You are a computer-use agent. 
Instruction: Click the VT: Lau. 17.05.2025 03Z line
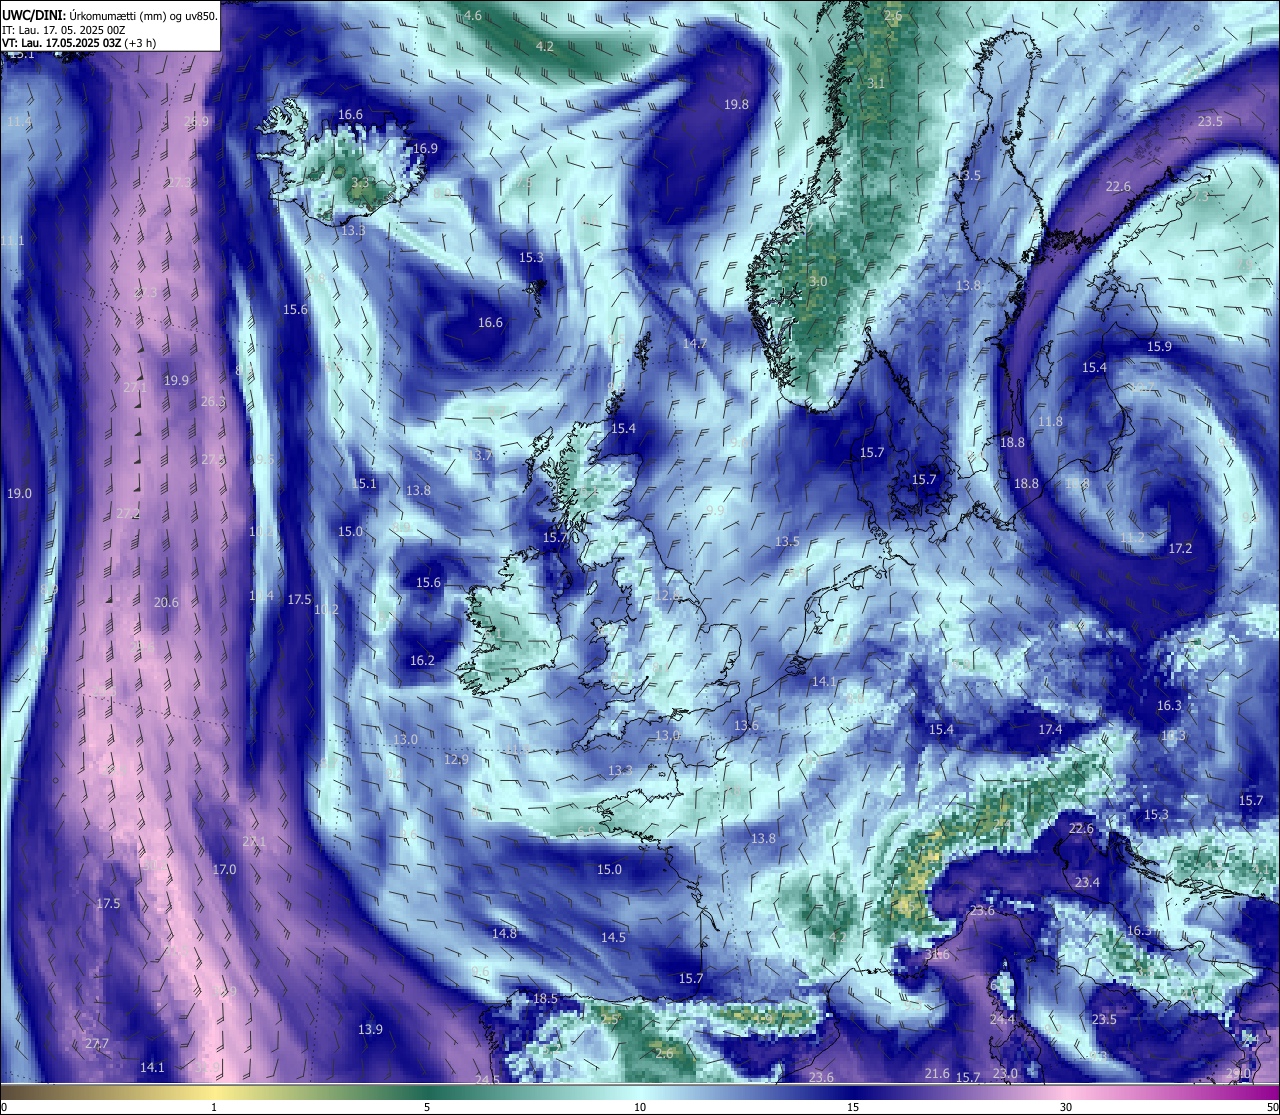79,44
